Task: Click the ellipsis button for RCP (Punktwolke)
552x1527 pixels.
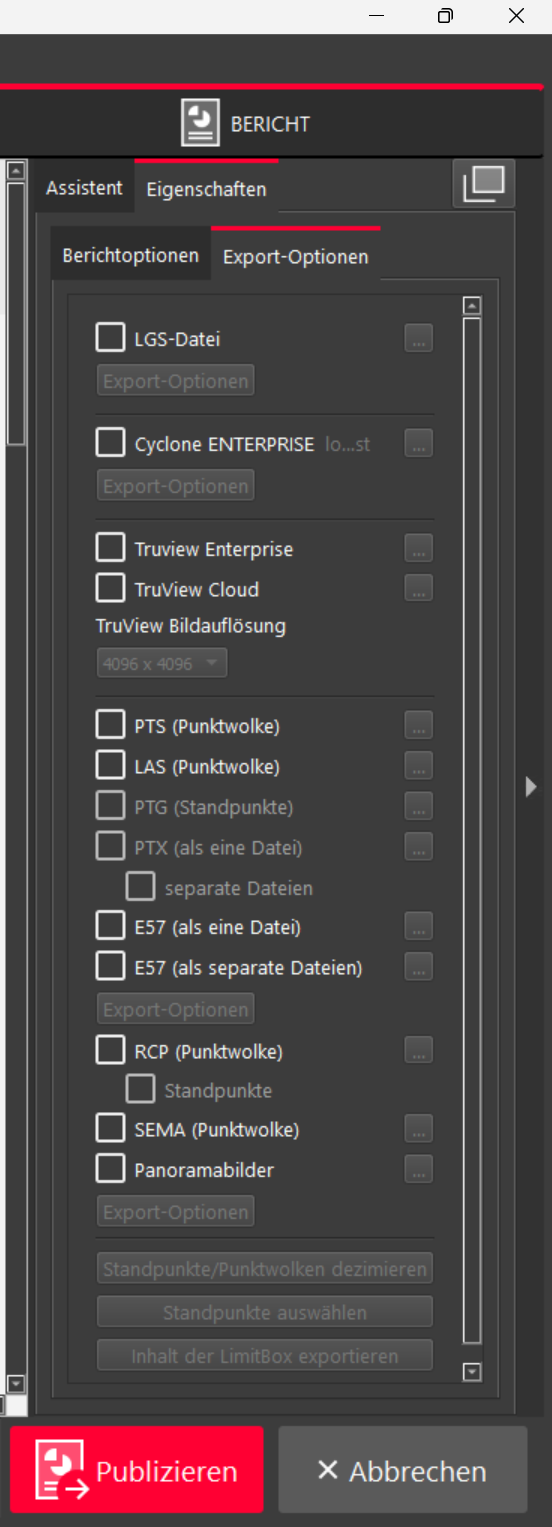Action: point(419,1051)
